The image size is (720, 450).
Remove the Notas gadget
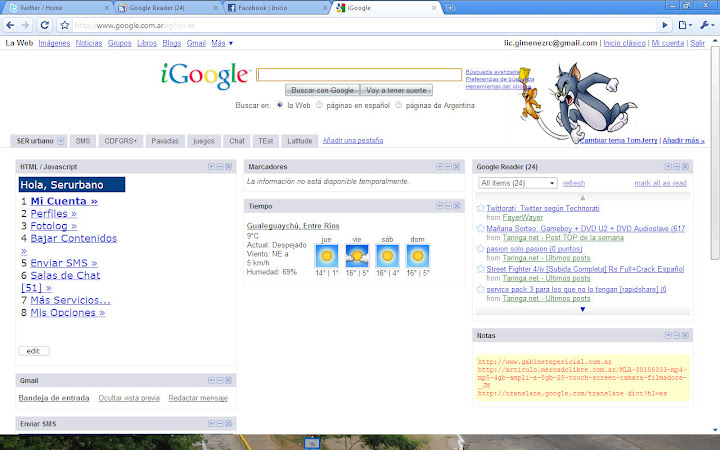[x=685, y=336]
